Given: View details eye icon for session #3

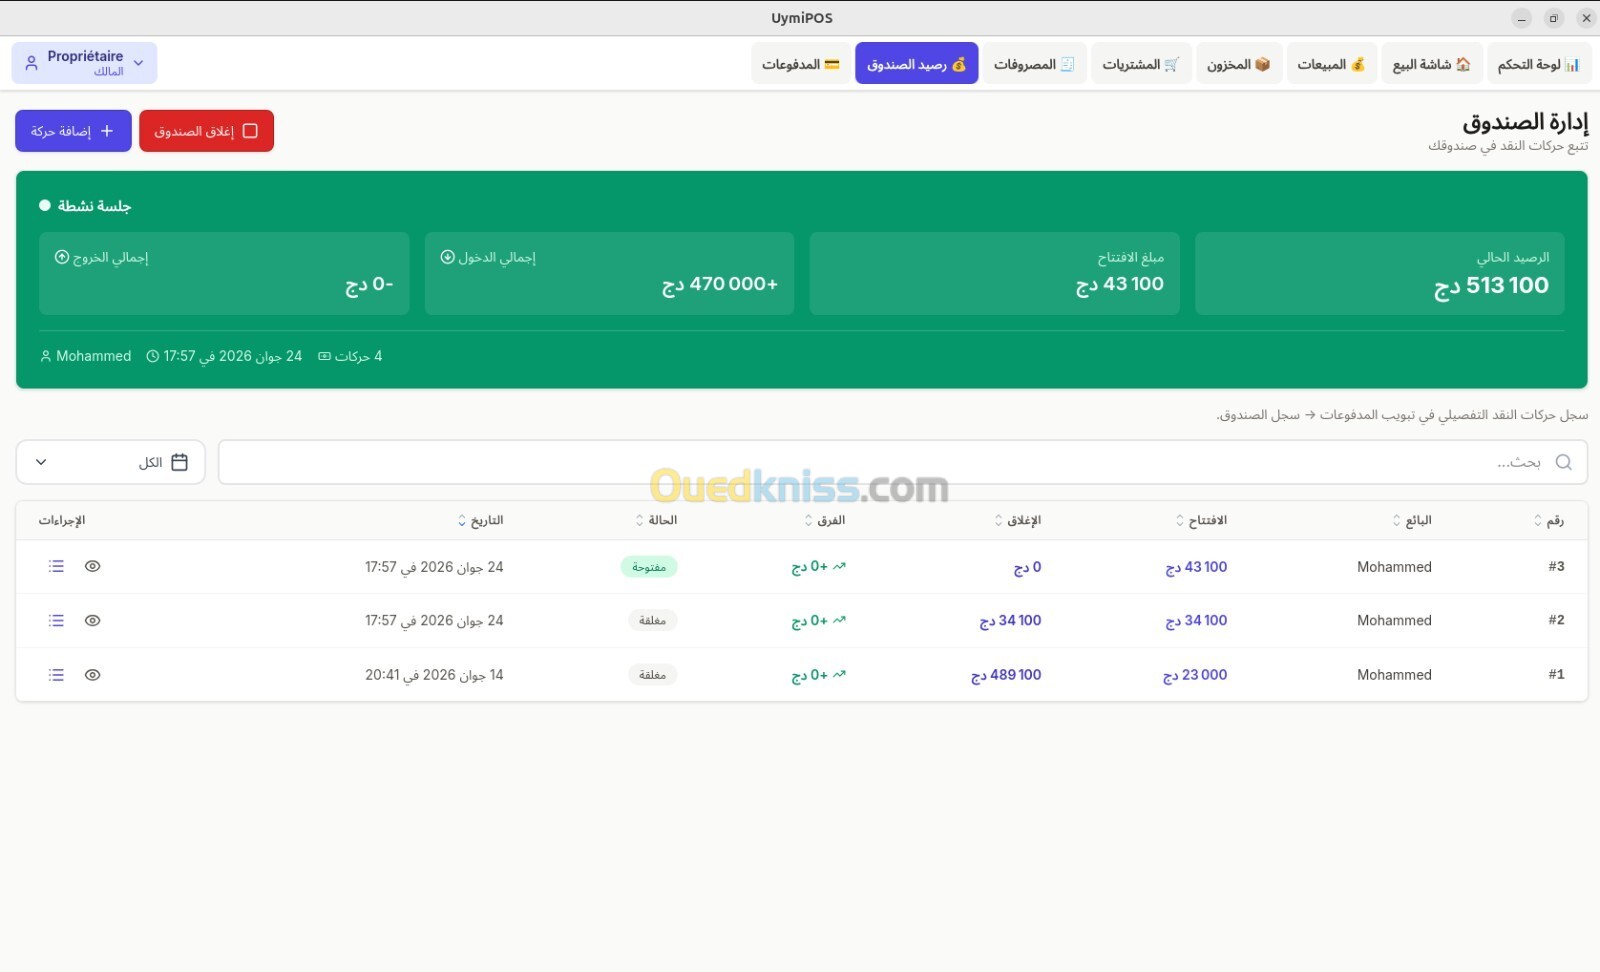Looking at the screenshot, I should pyautogui.click(x=93, y=566).
